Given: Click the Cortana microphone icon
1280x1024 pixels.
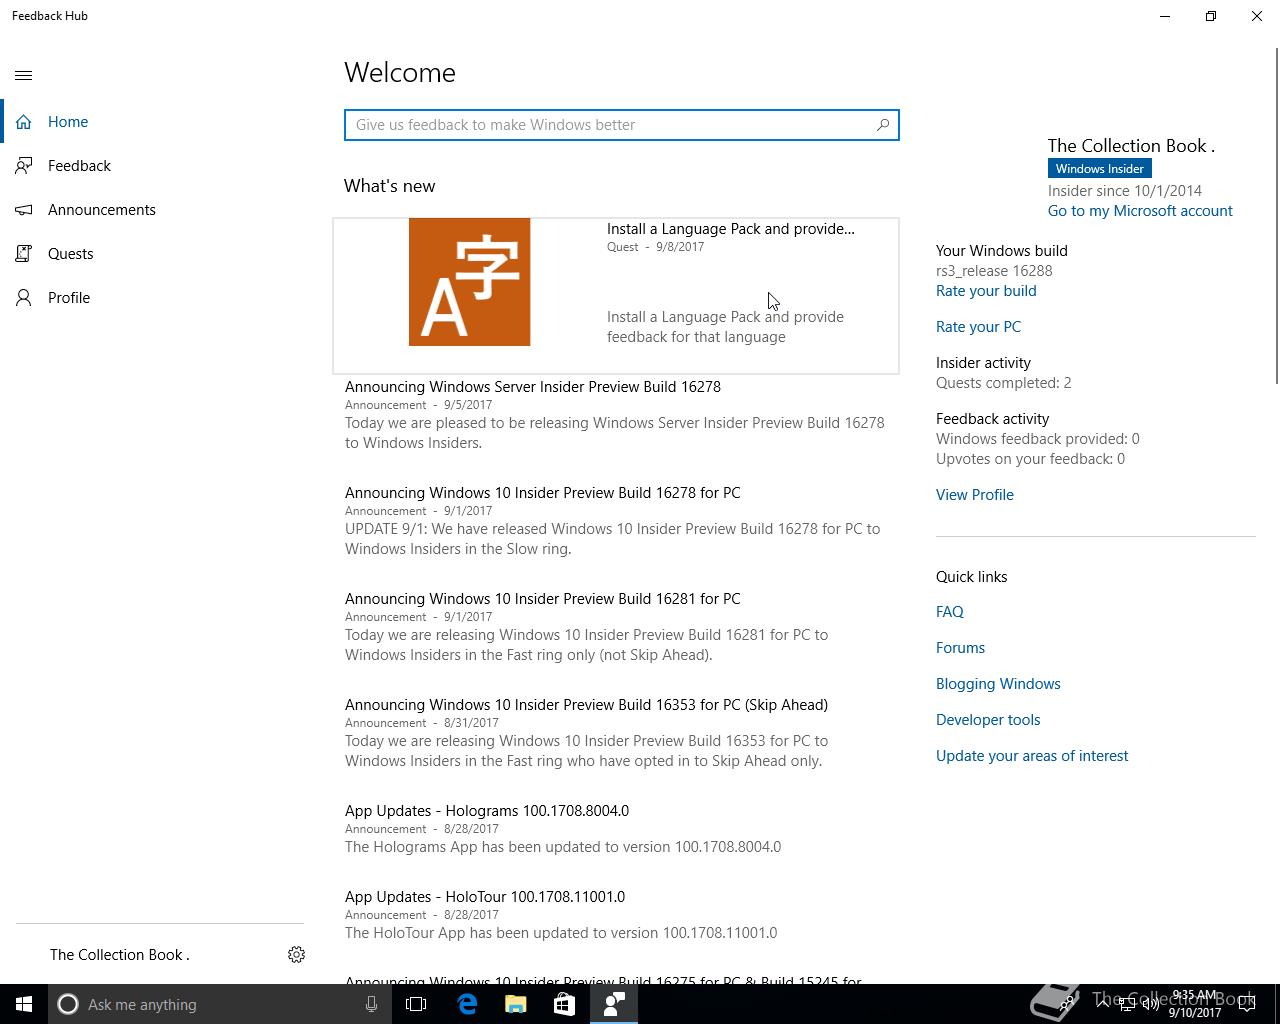Looking at the screenshot, I should pos(371,1004).
